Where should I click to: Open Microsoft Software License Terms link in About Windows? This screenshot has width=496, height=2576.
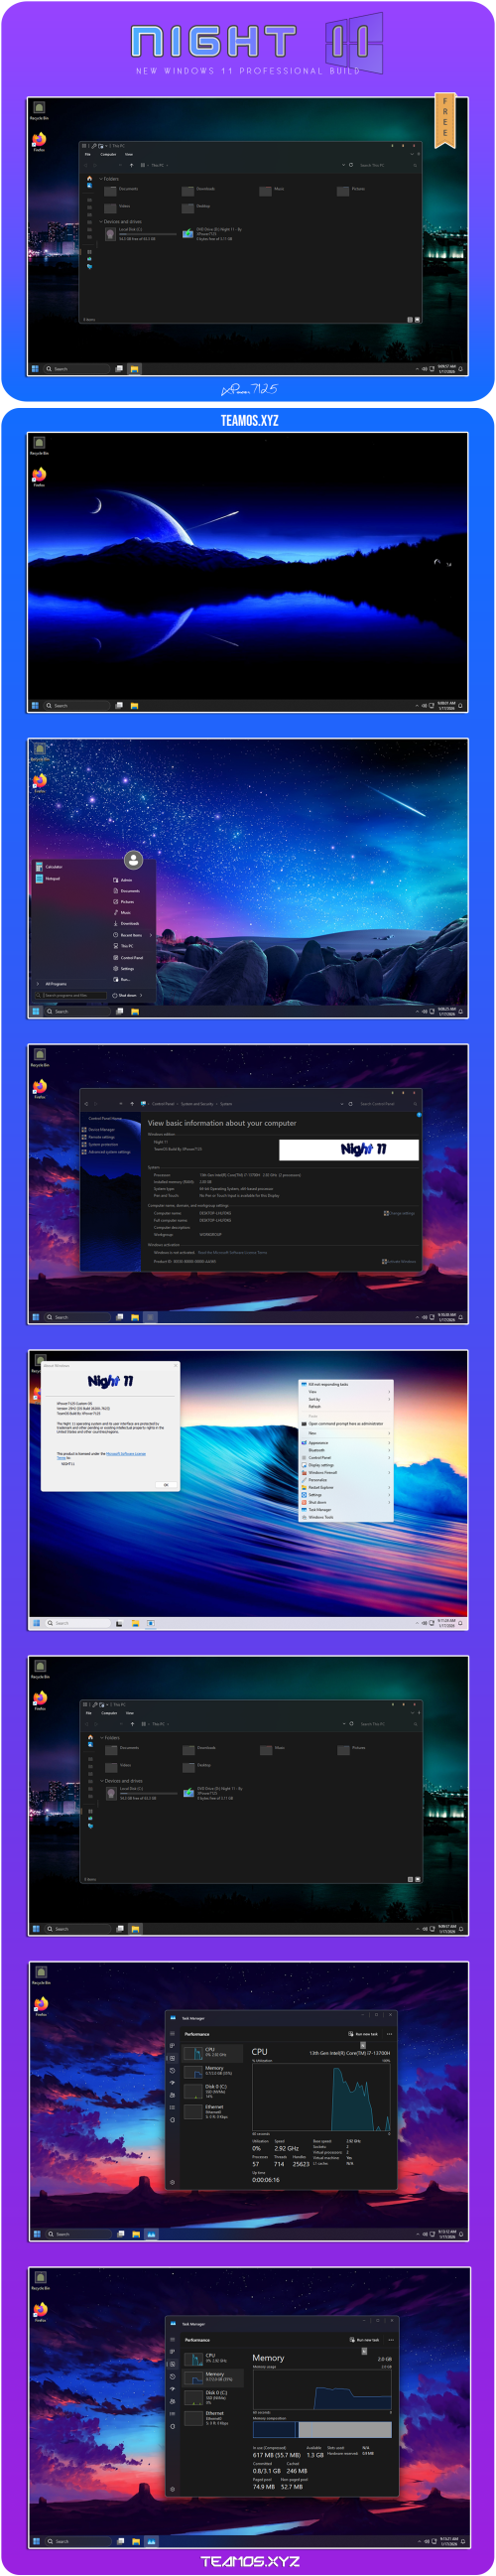[x=126, y=1453]
